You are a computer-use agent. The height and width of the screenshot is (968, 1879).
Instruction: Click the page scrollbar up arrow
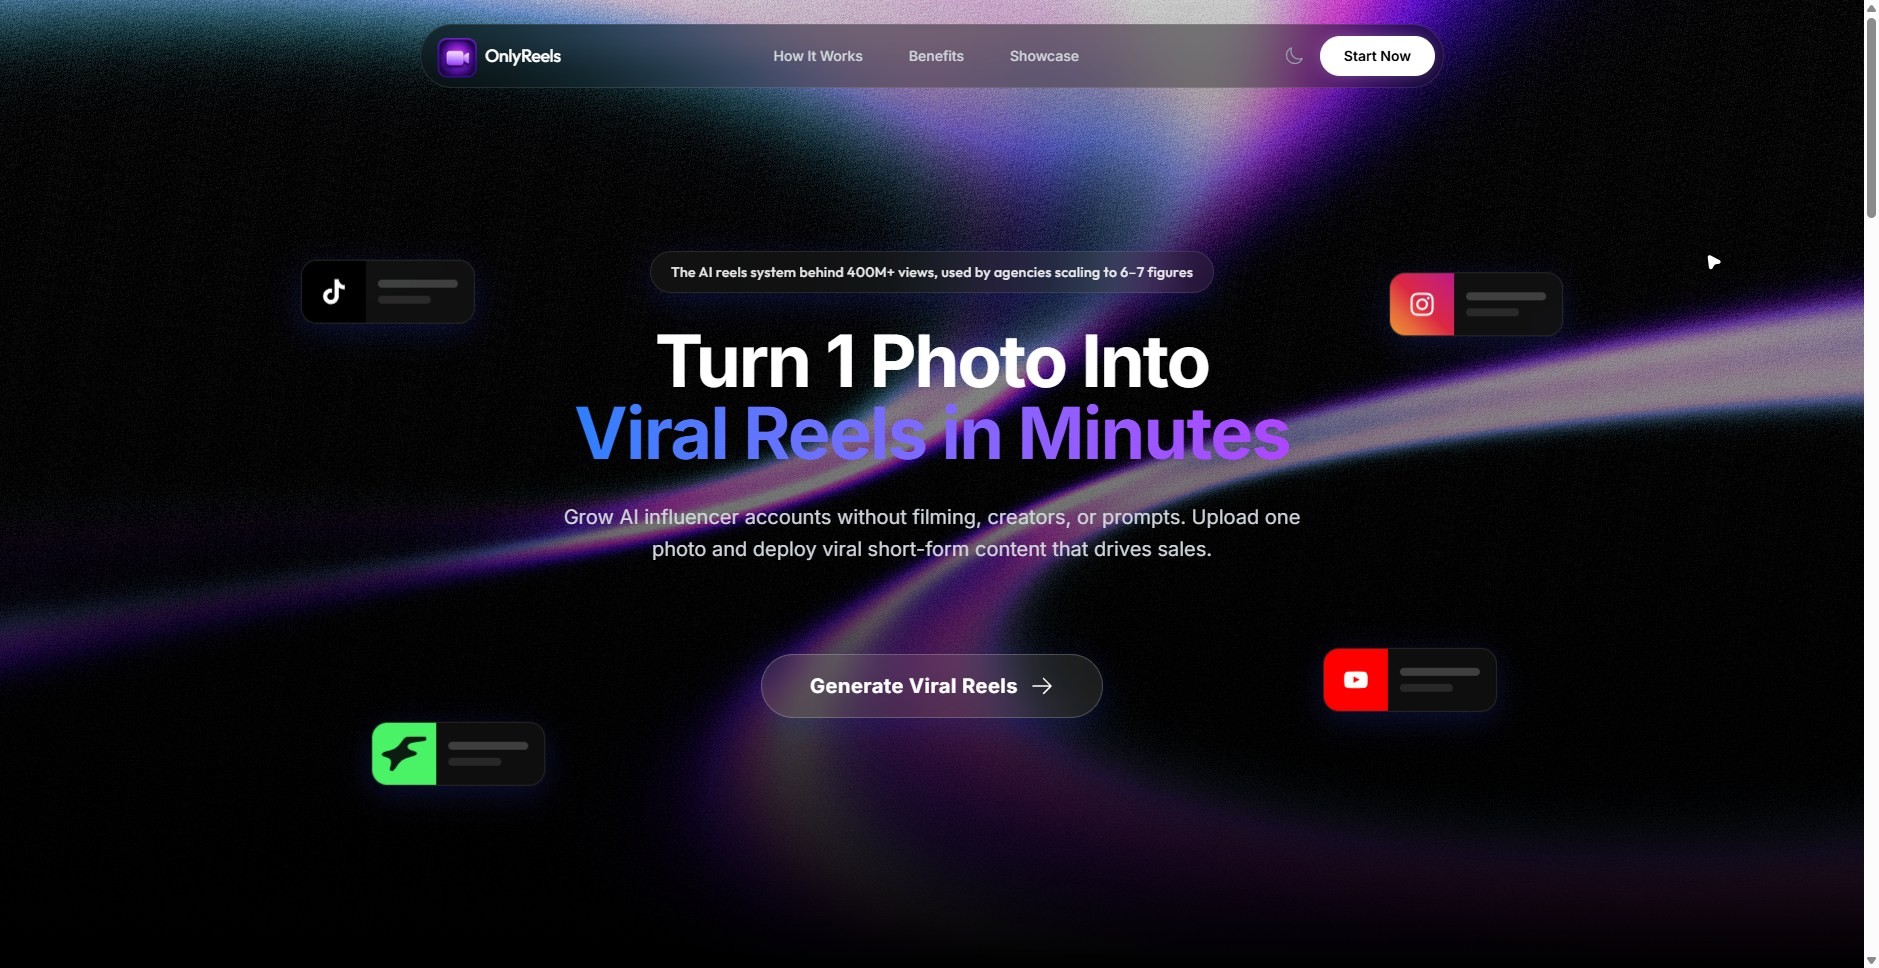pos(1871,8)
